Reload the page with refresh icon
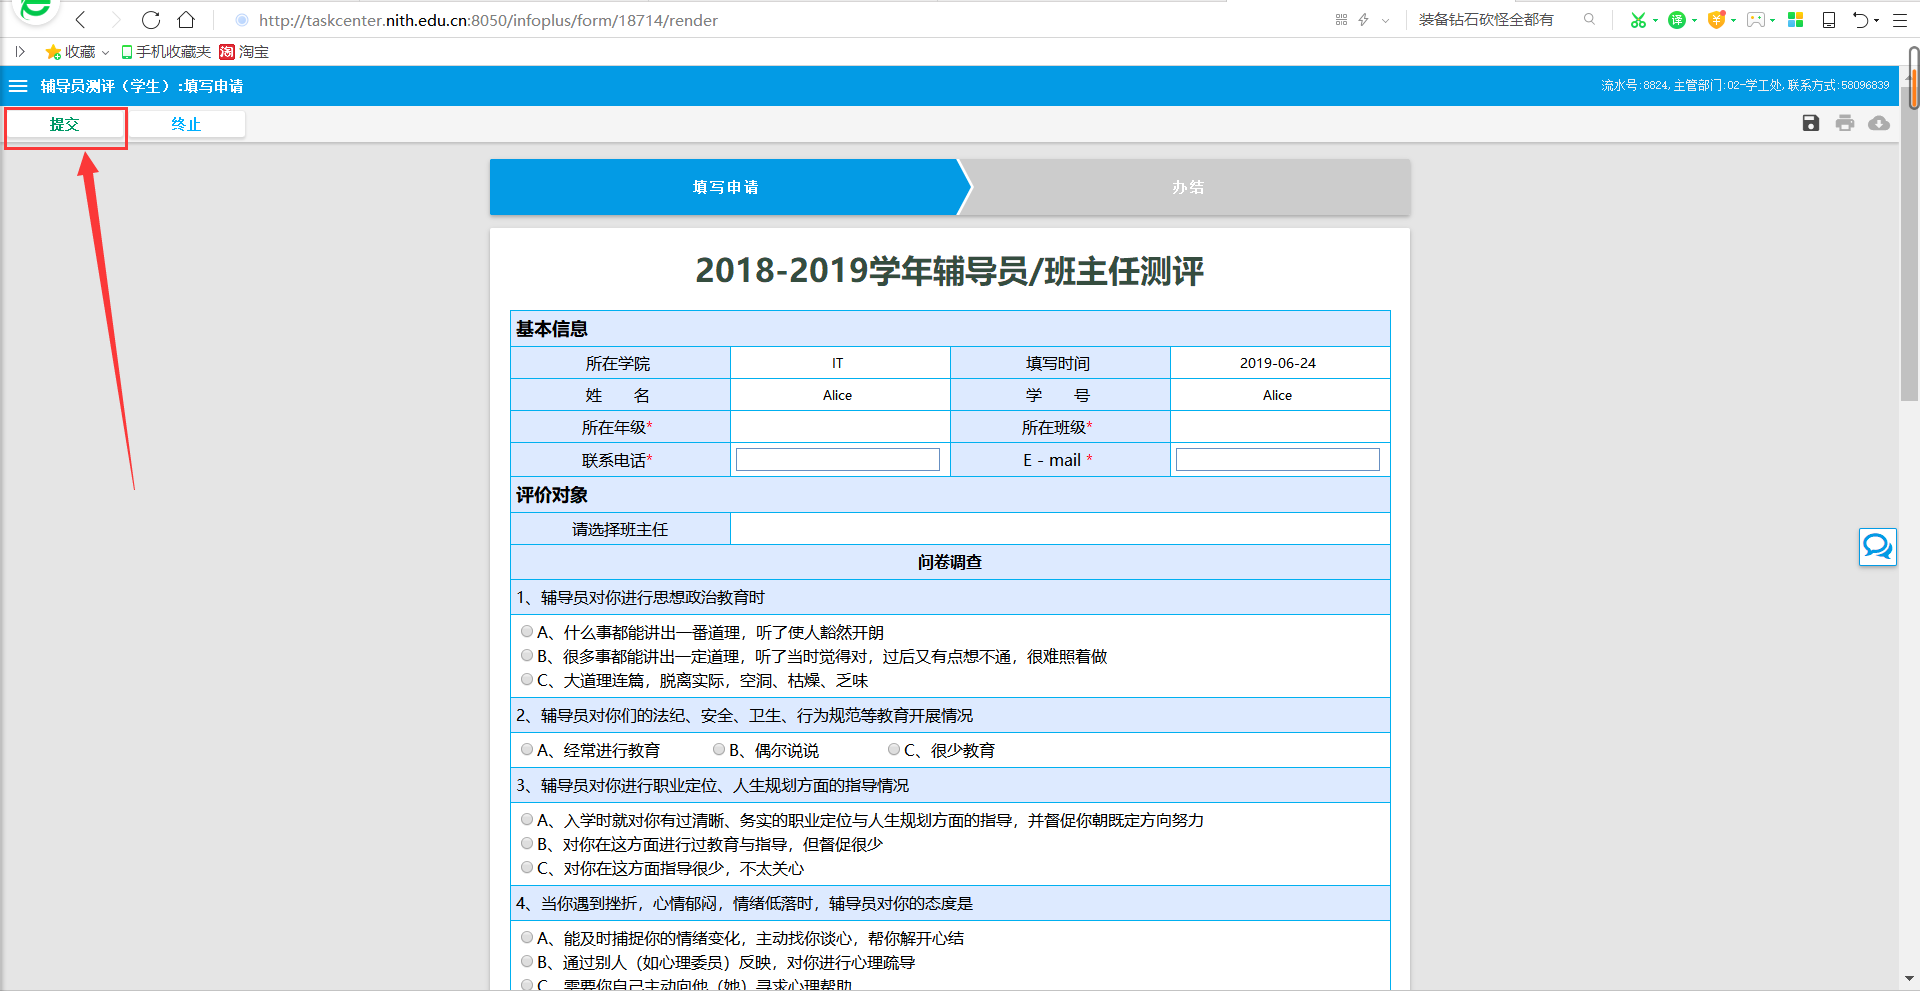The width and height of the screenshot is (1920, 991). [151, 20]
